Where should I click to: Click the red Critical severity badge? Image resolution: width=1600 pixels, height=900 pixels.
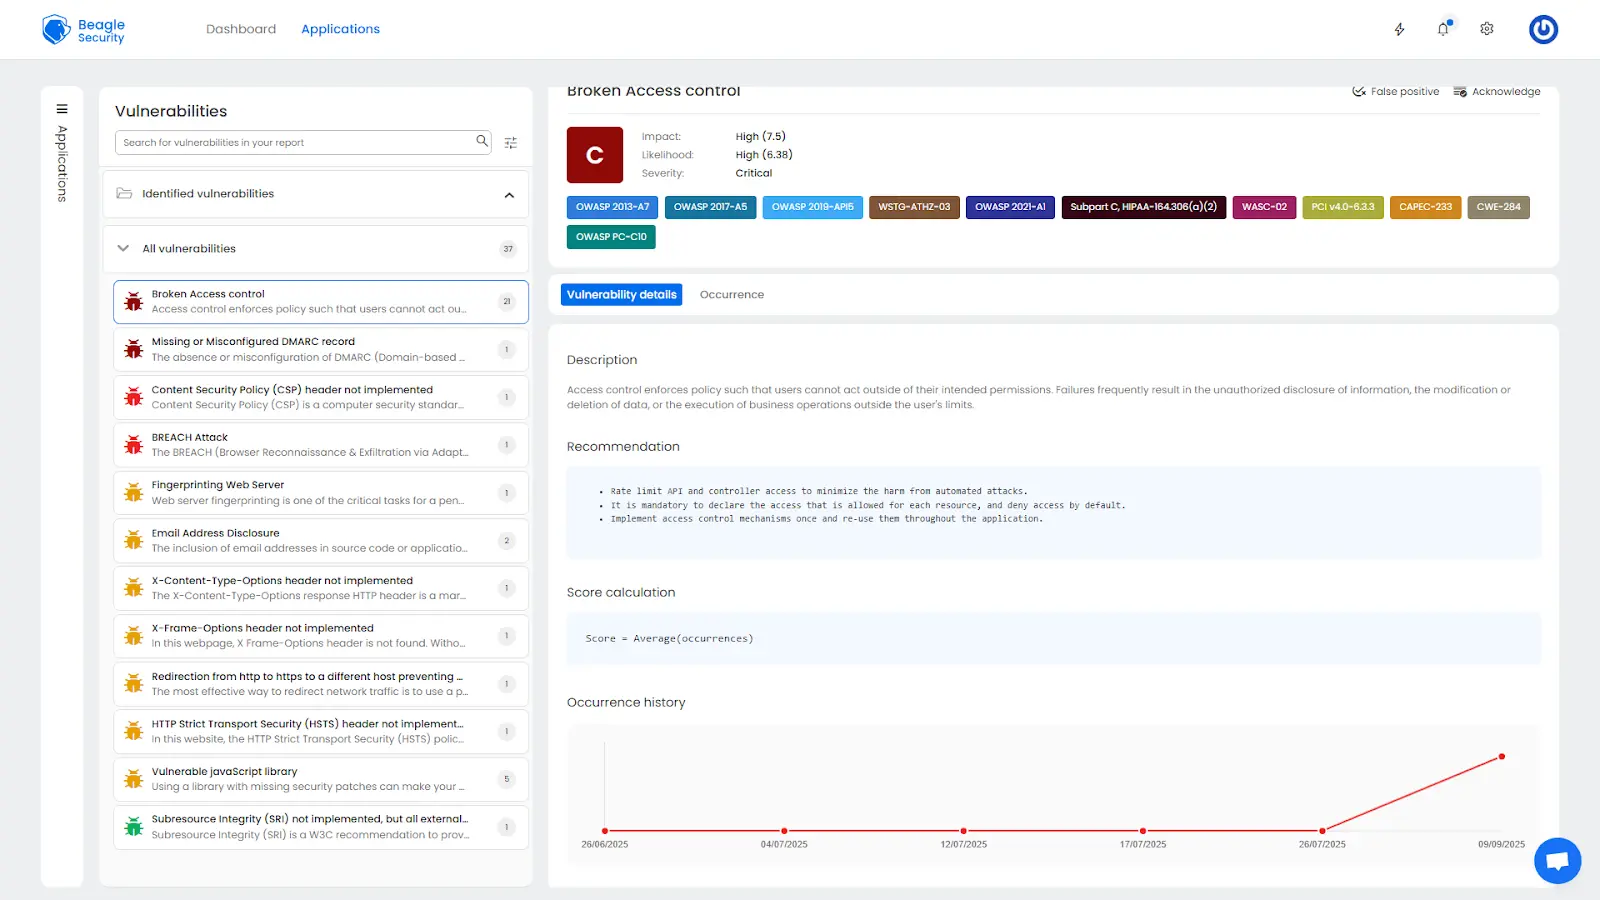click(x=595, y=155)
